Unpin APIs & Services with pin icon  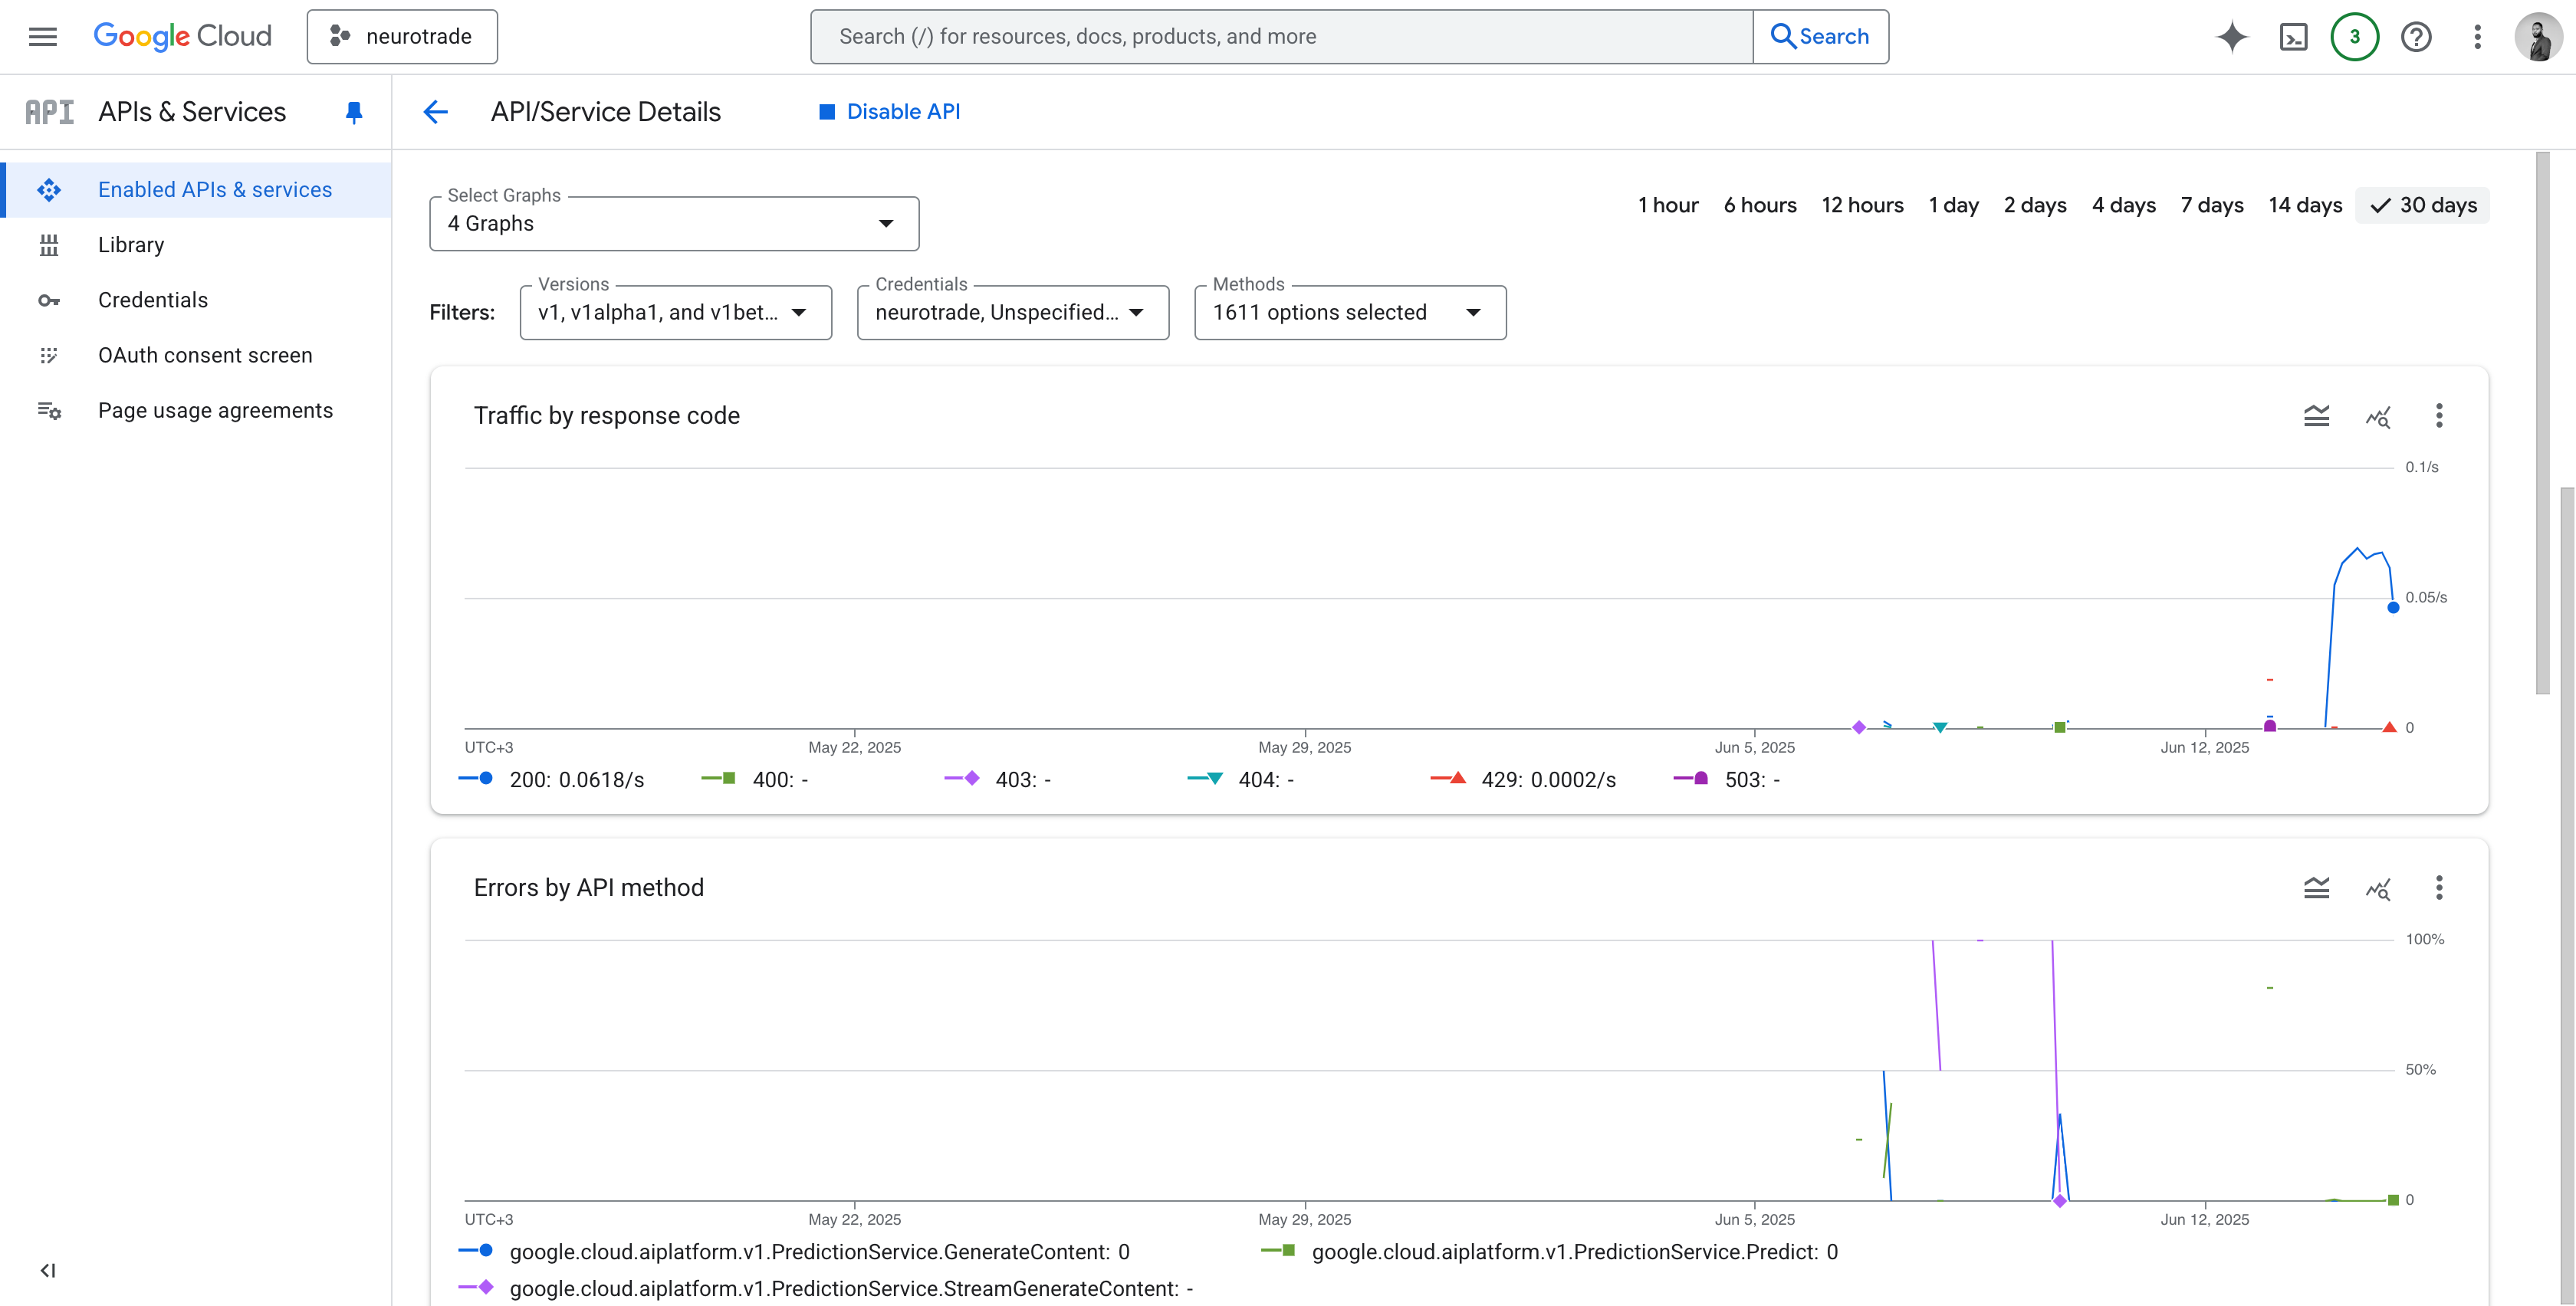point(353,112)
